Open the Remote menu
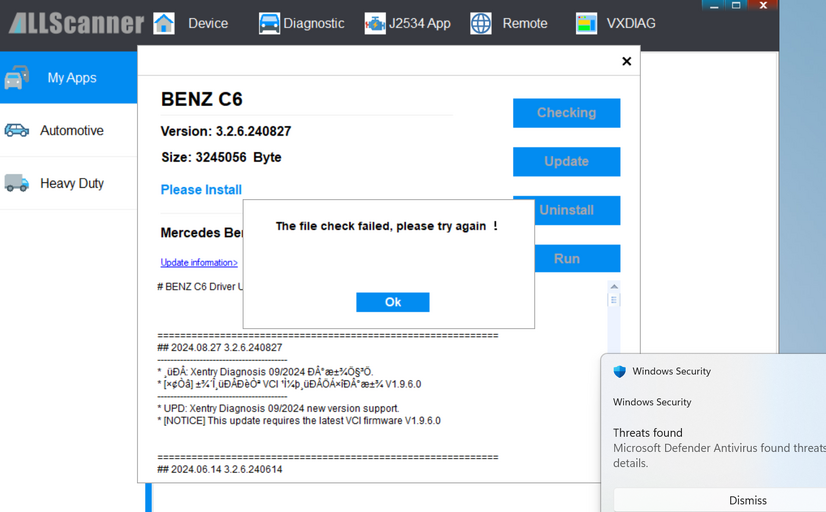826x512 pixels. 525,24
